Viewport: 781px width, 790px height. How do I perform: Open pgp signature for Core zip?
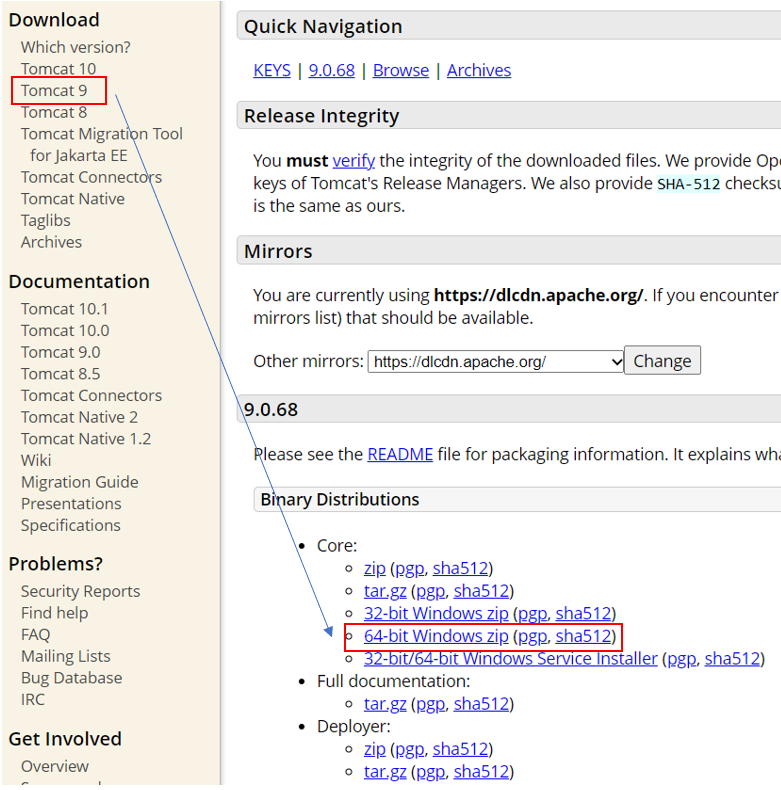[x=410, y=569]
